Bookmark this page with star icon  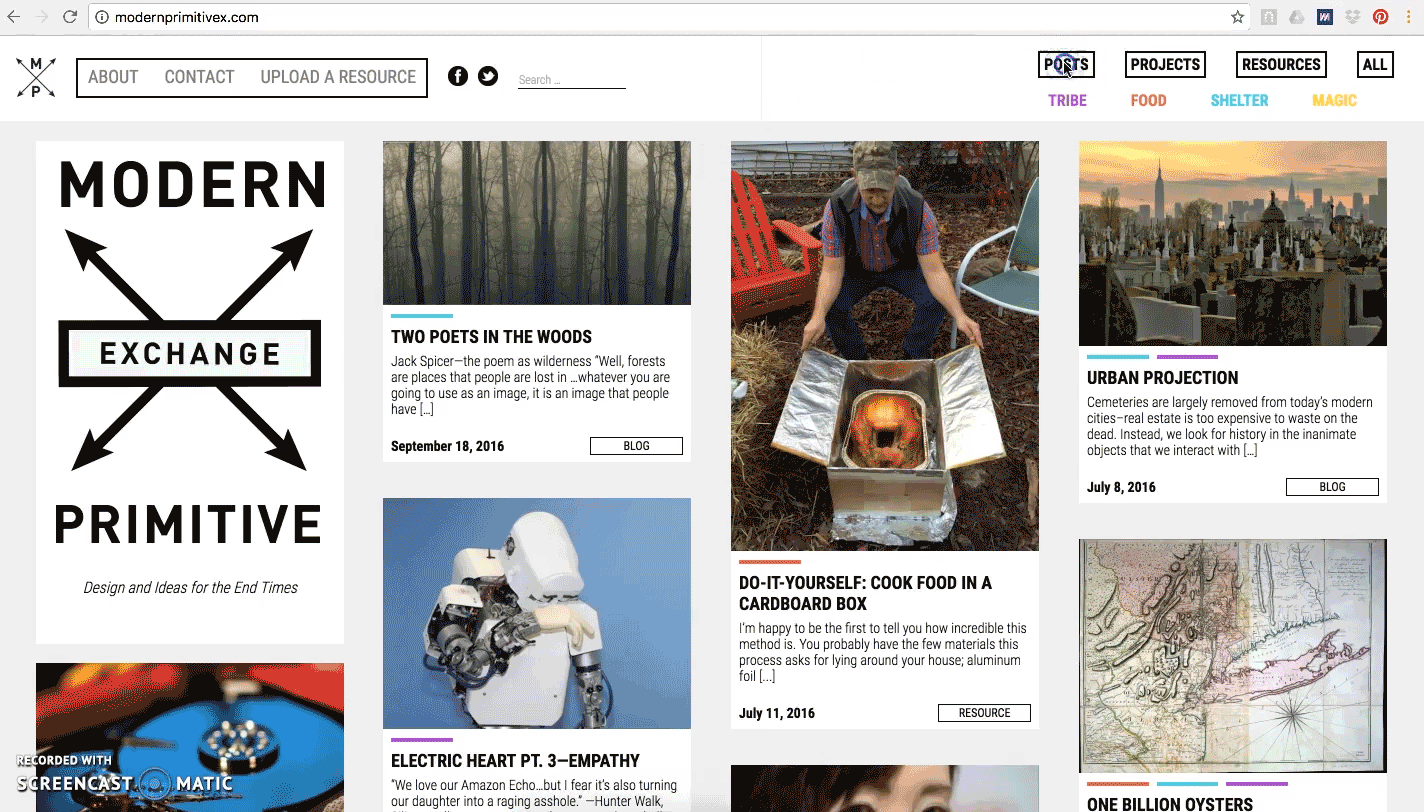tap(1237, 17)
